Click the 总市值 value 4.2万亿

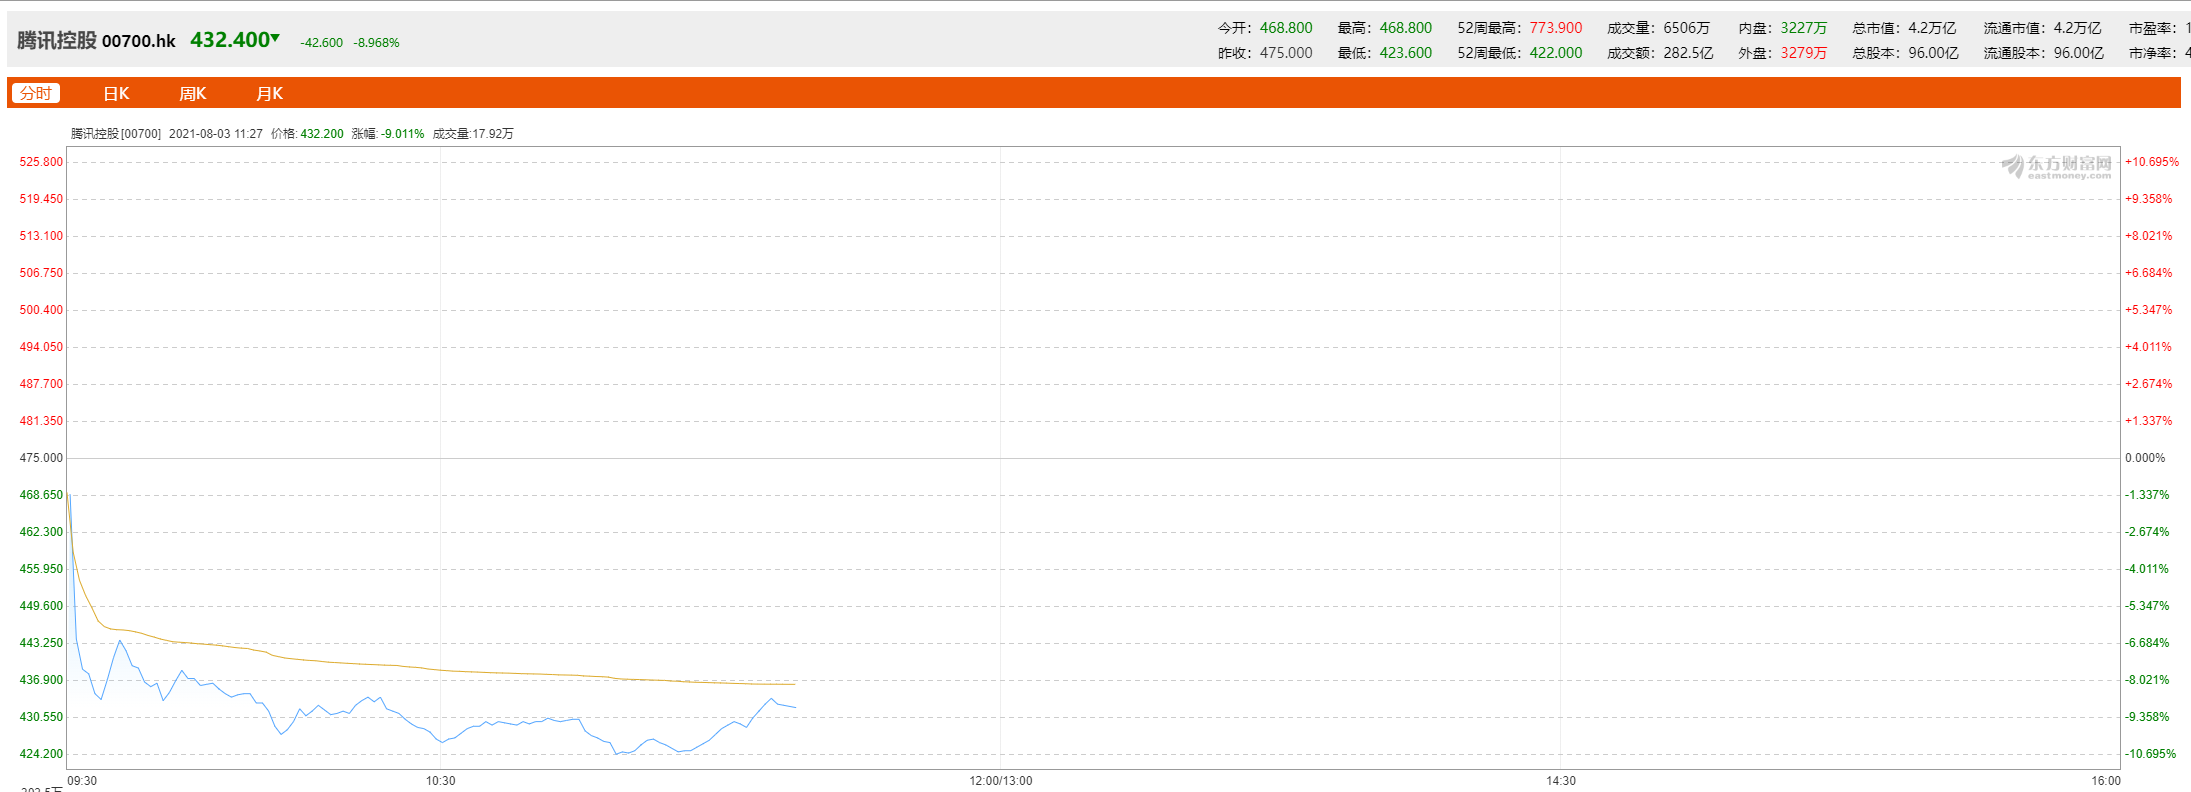pyautogui.click(x=1932, y=28)
